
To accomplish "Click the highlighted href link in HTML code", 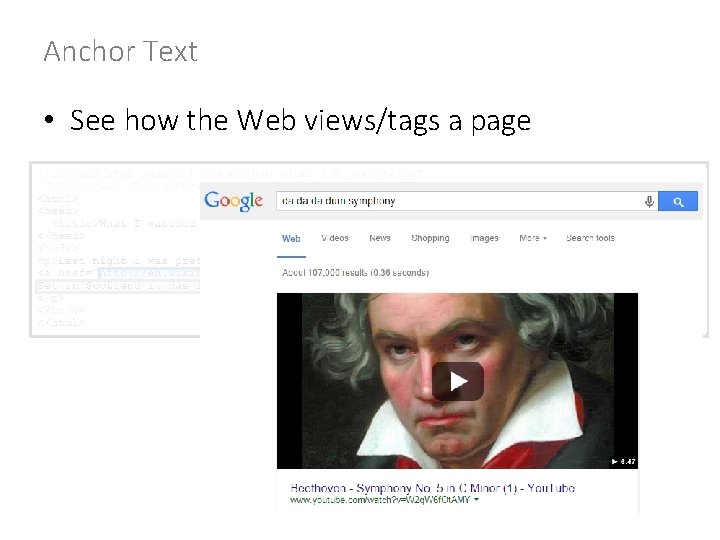I will coord(149,273).
